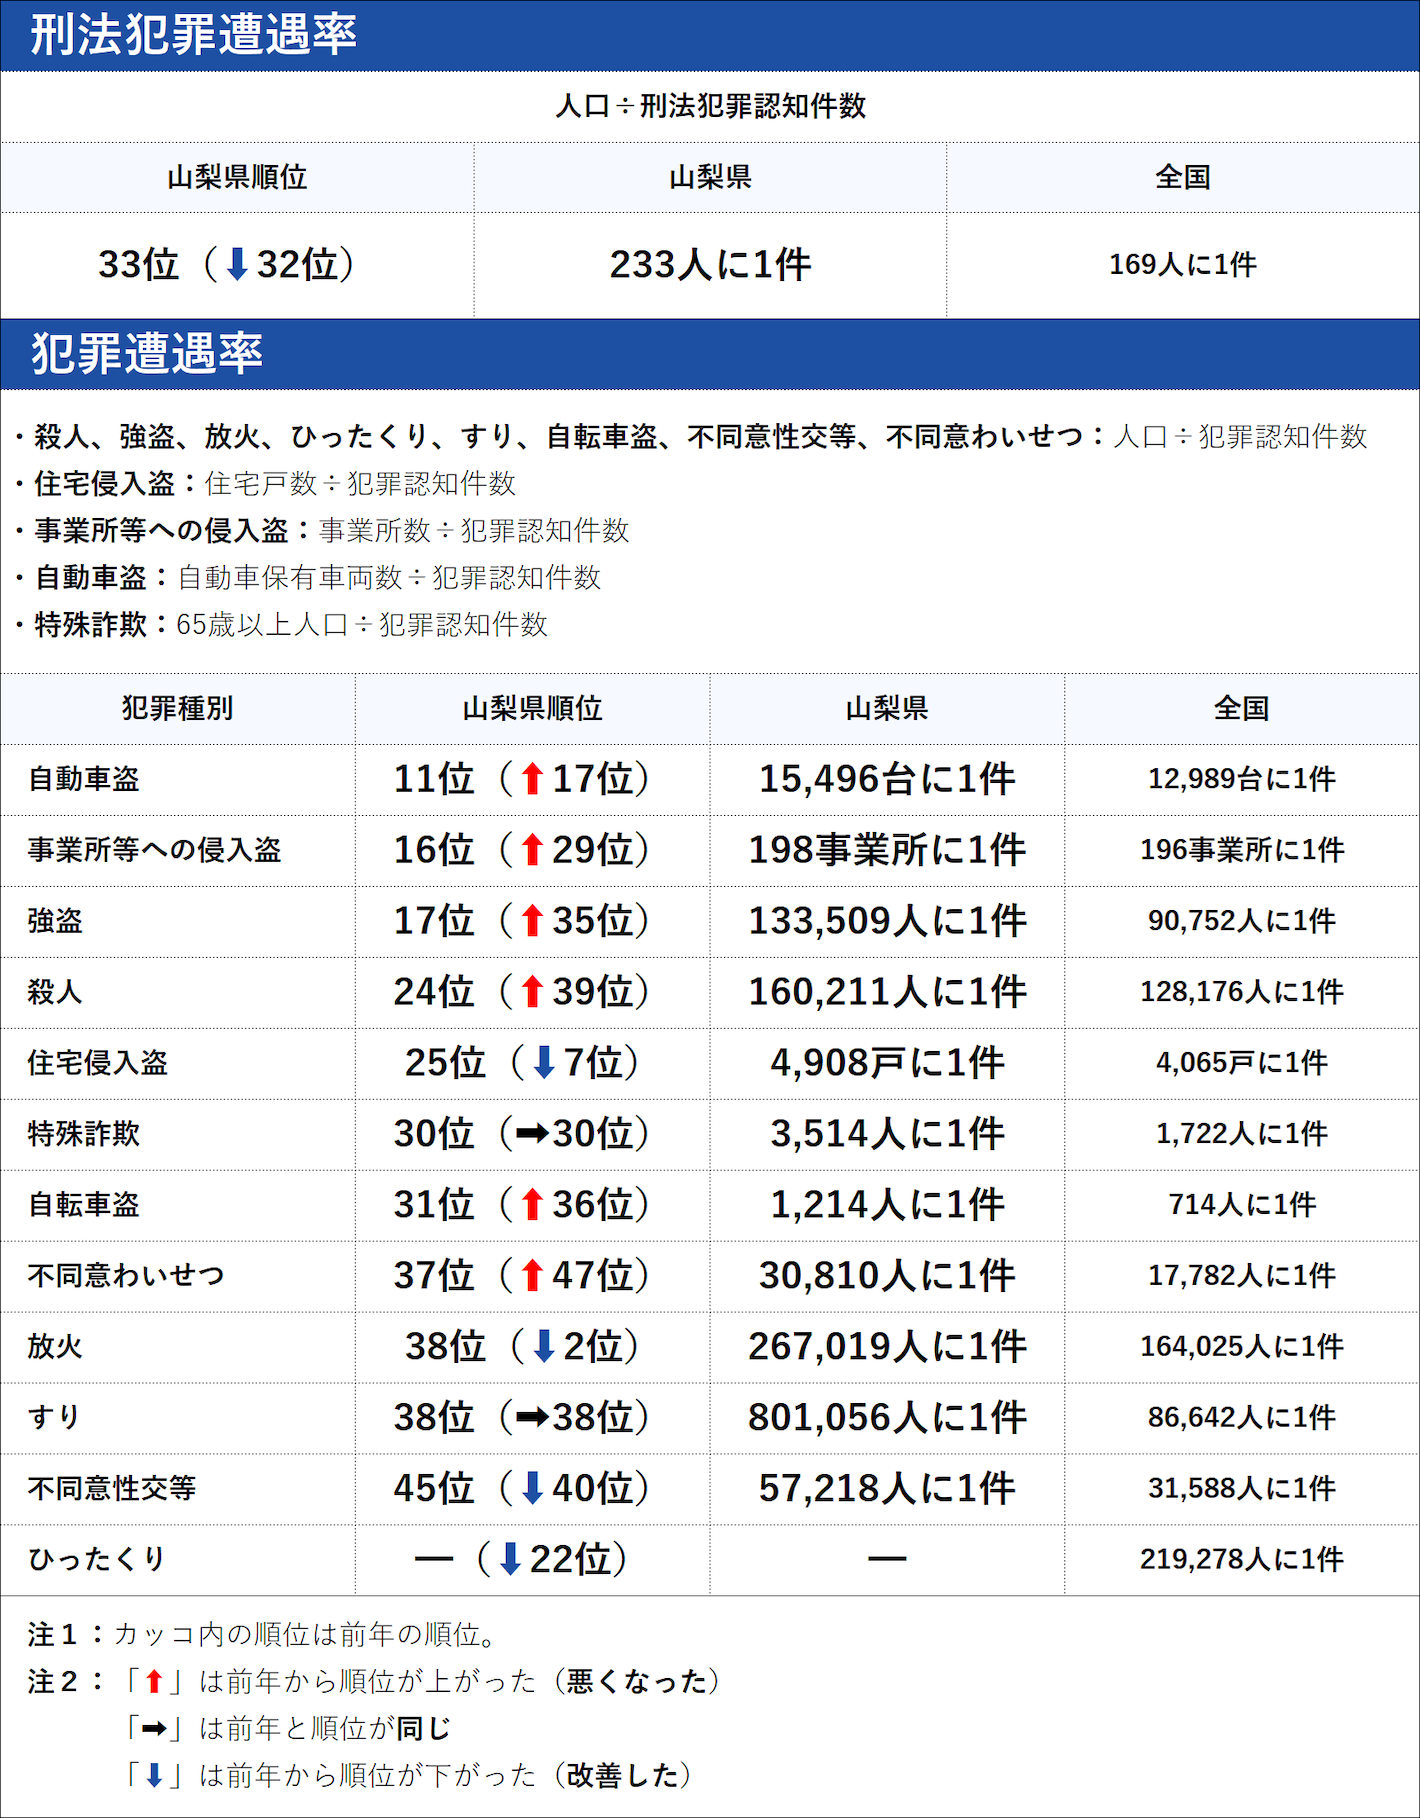Click the 住宅侵入盗 row label
This screenshot has width=1420, height=1818.
coord(98,1063)
